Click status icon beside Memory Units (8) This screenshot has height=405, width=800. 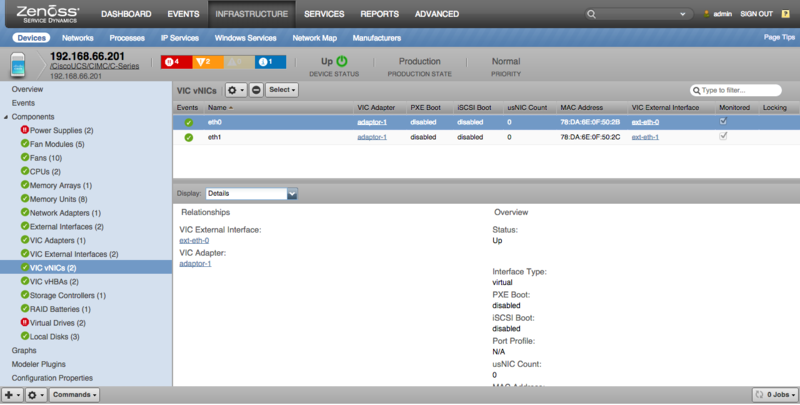pos(24,199)
